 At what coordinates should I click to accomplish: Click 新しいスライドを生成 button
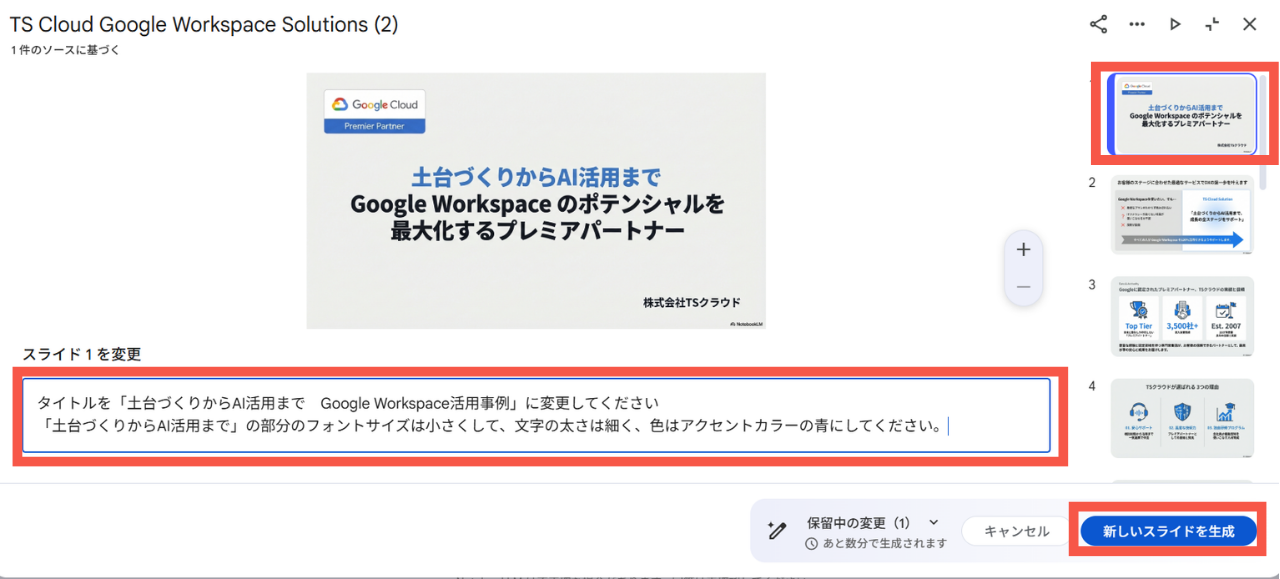(x=1168, y=531)
